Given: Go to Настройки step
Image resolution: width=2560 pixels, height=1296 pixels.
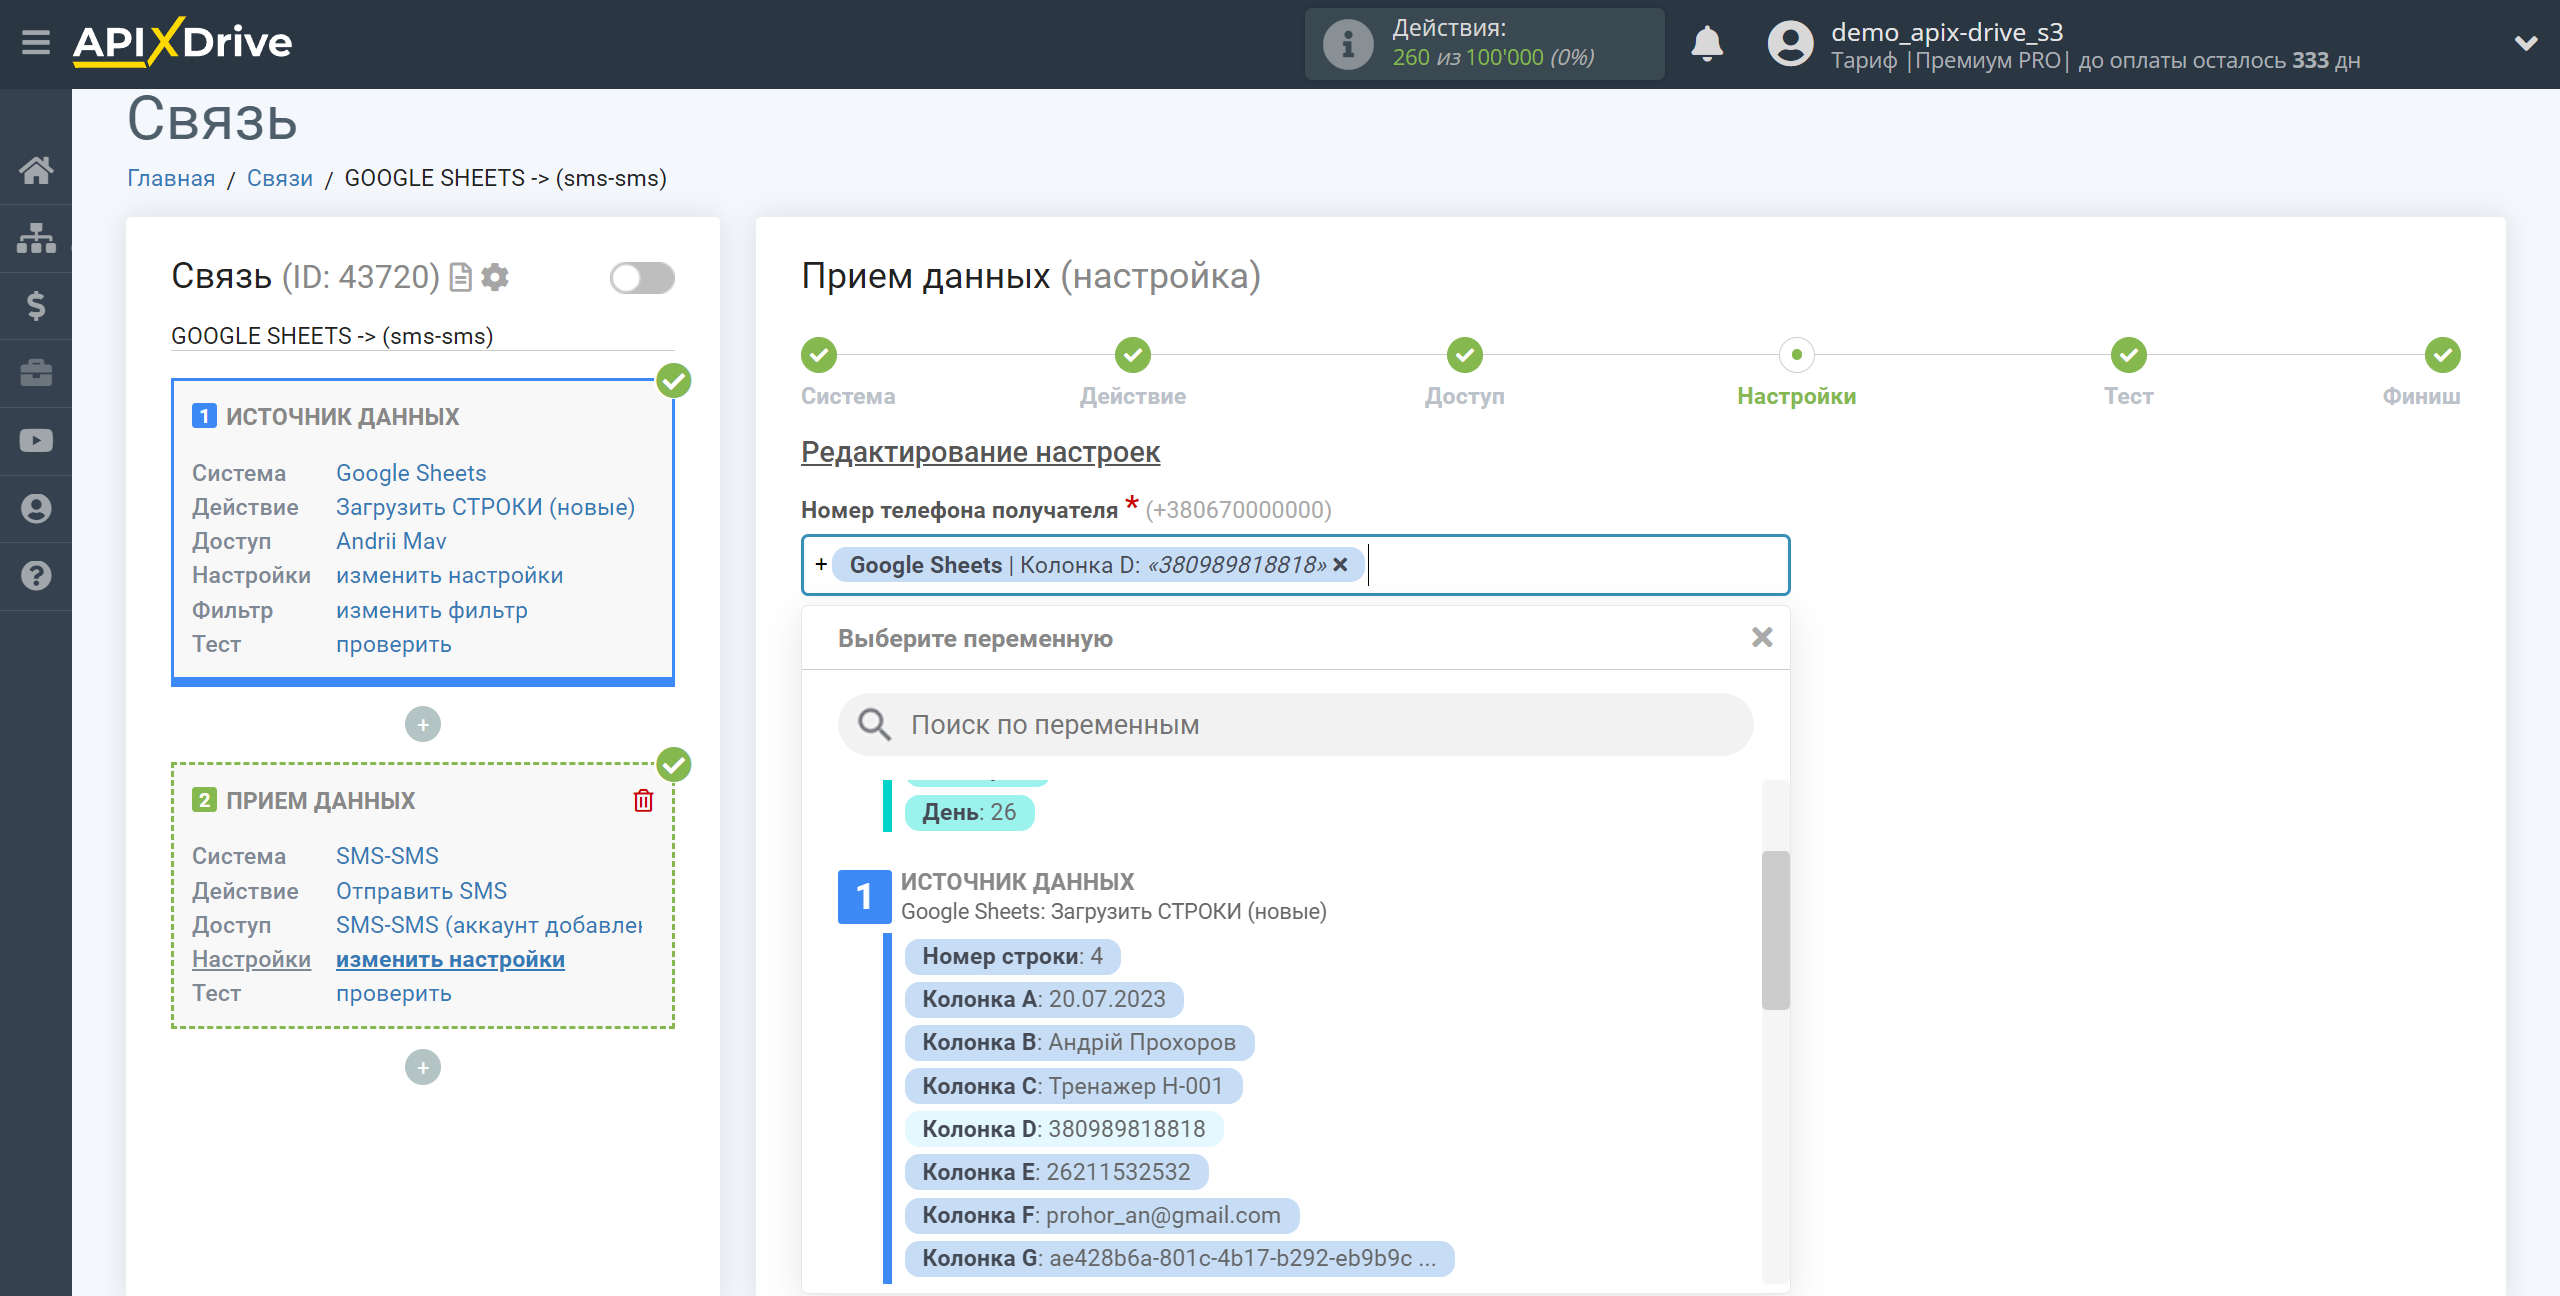Looking at the screenshot, I should coord(1797,355).
